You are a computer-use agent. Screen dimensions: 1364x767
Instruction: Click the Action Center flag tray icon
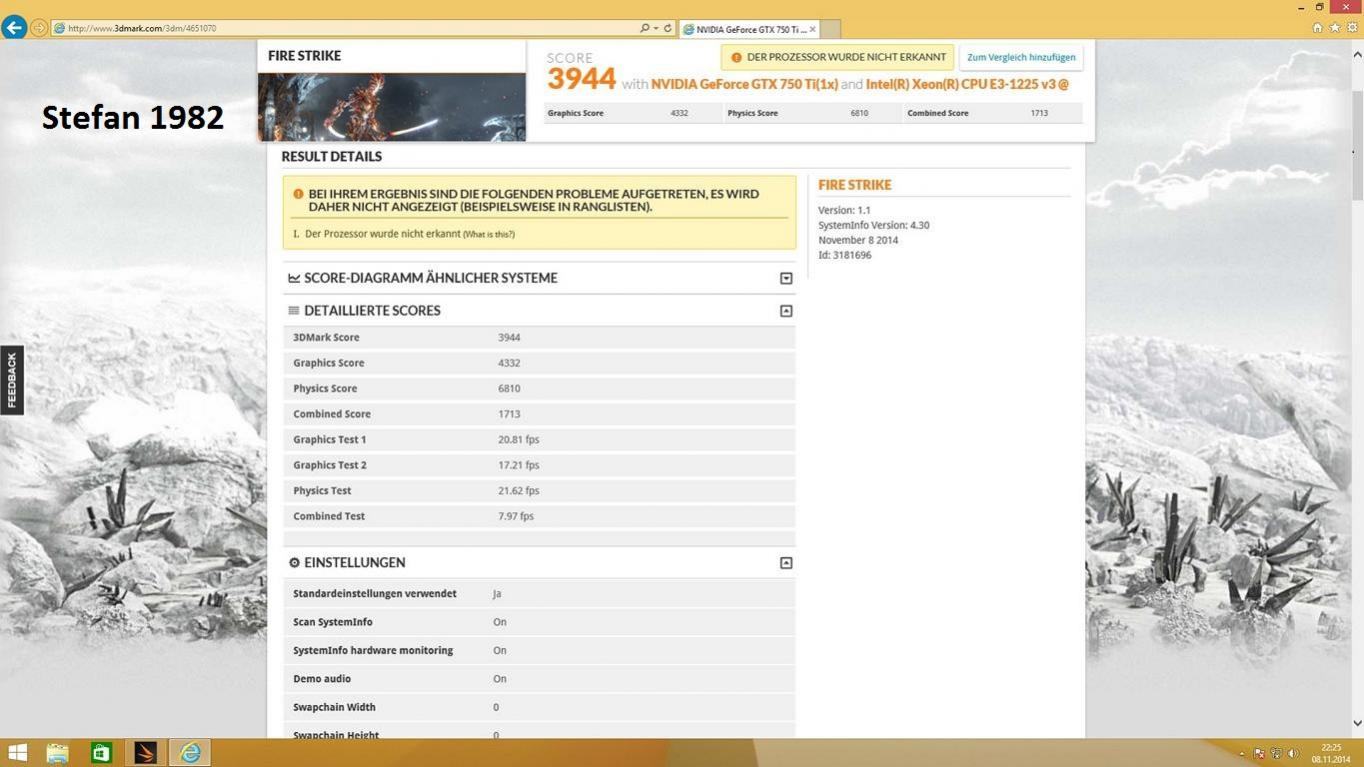pyautogui.click(x=1259, y=754)
